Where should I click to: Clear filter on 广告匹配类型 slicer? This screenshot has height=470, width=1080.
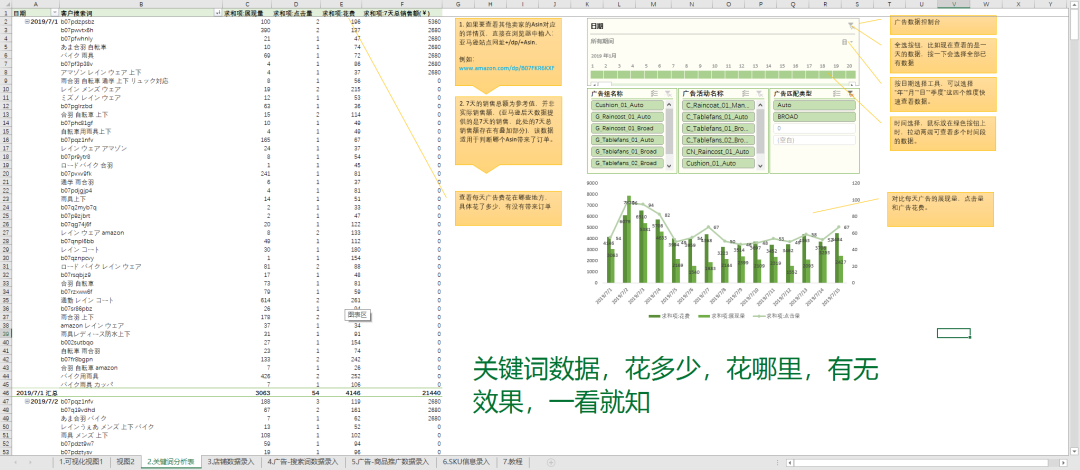850,93
